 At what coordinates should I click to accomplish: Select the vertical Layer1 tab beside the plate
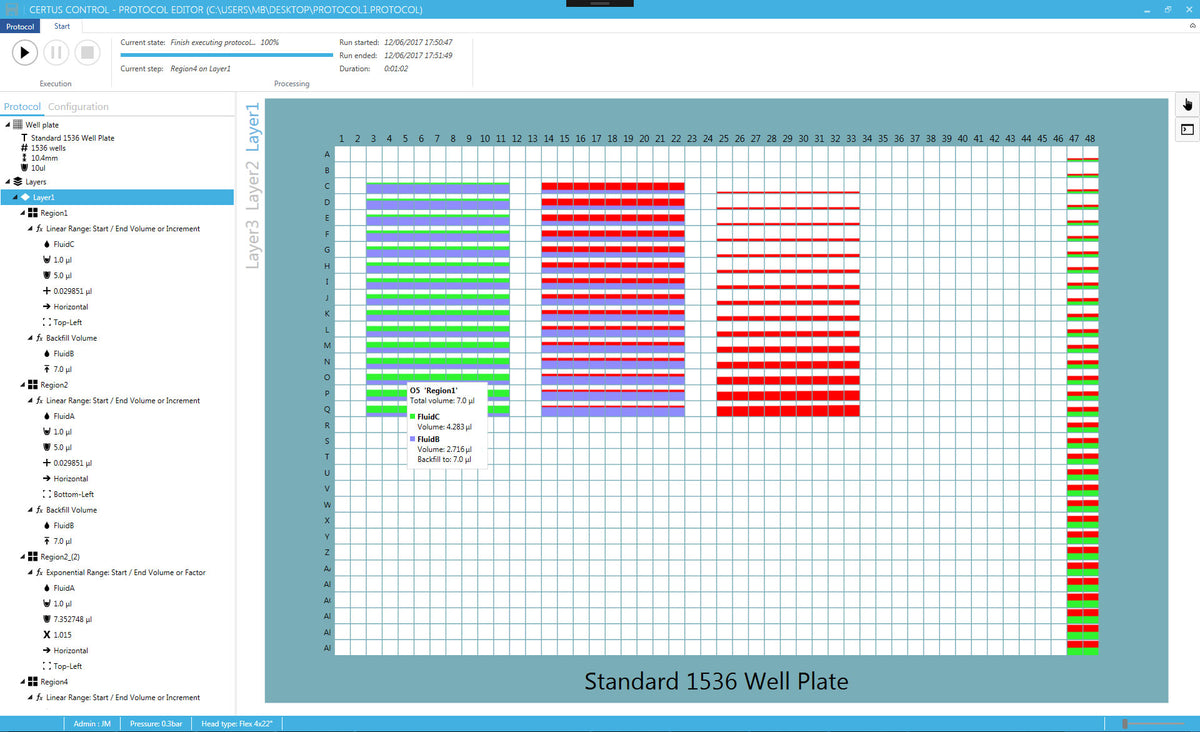(x=253, y=126)
